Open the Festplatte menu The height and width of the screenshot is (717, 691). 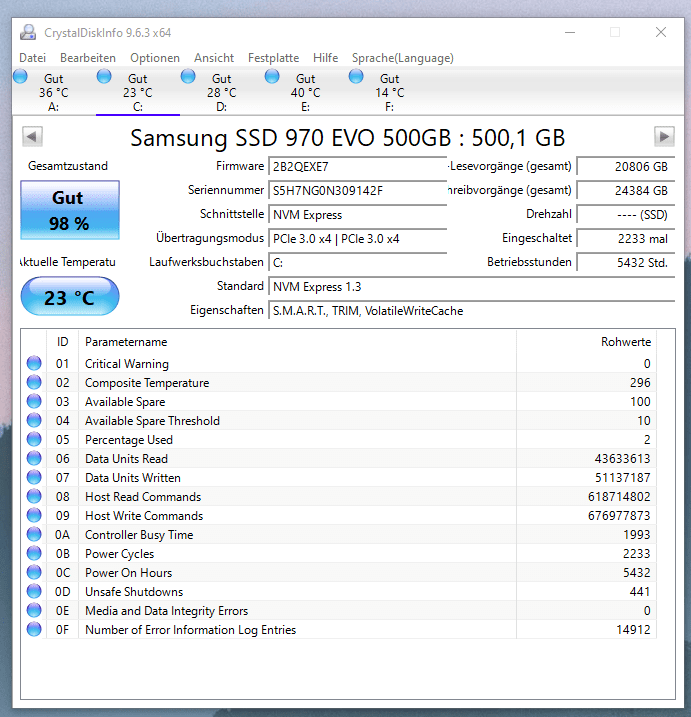pos(273,58)
